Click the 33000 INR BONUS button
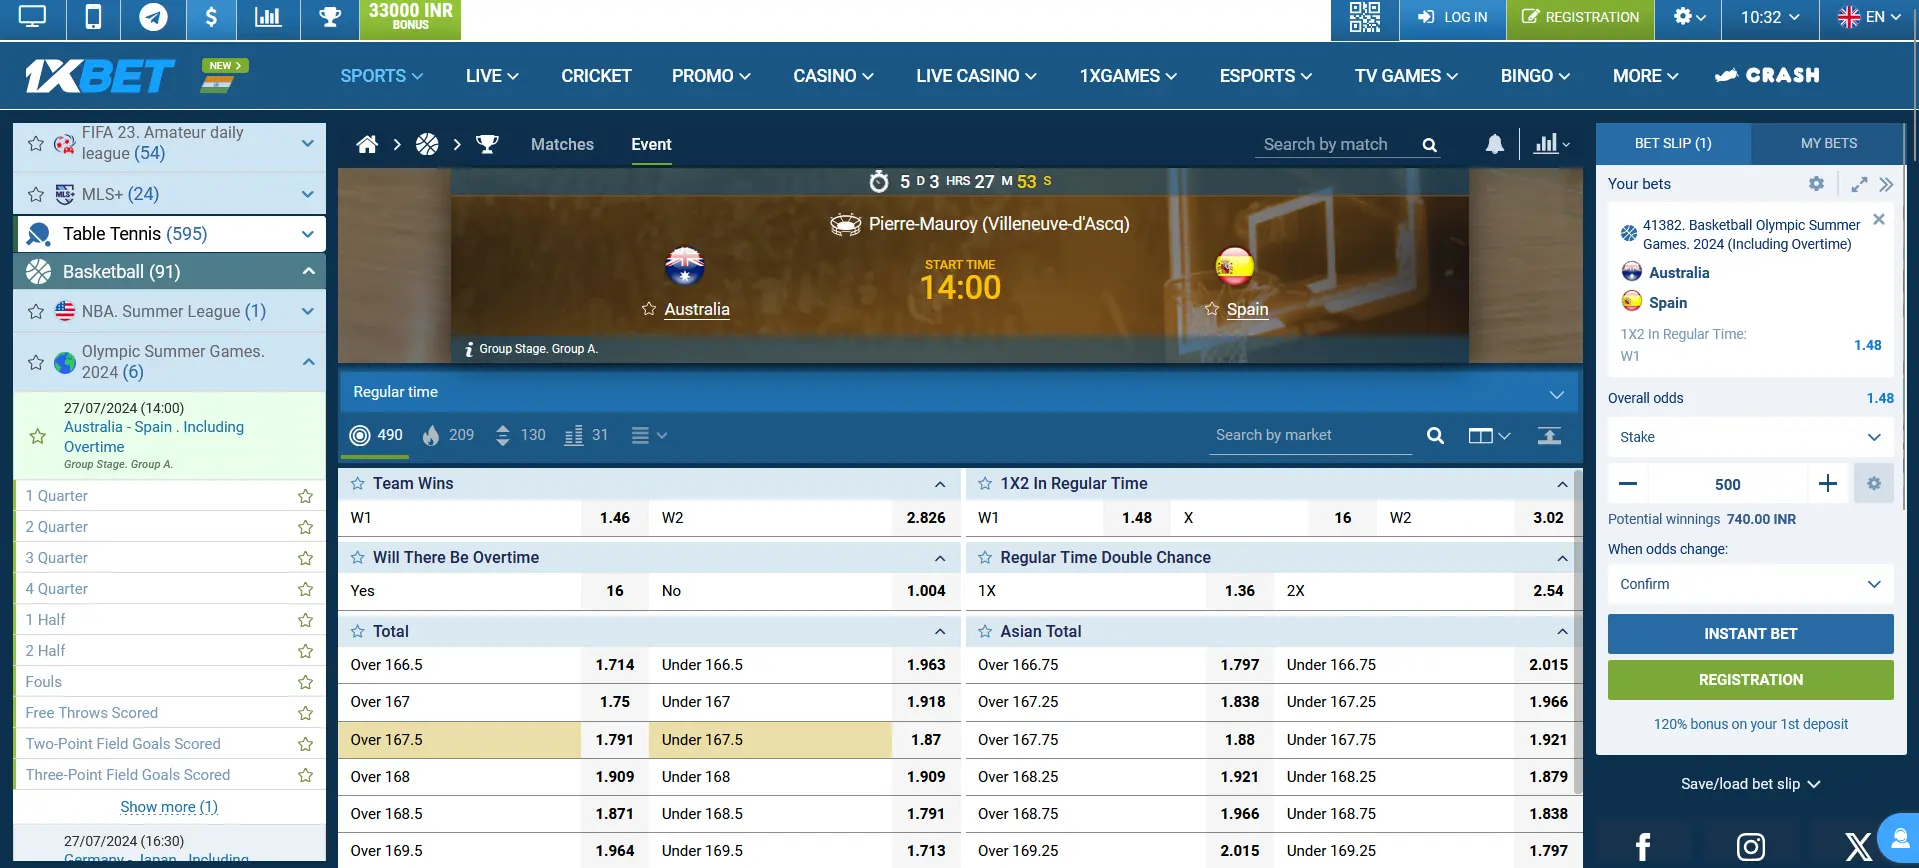Screen dimensions: 1919x868 pos(410,18)
